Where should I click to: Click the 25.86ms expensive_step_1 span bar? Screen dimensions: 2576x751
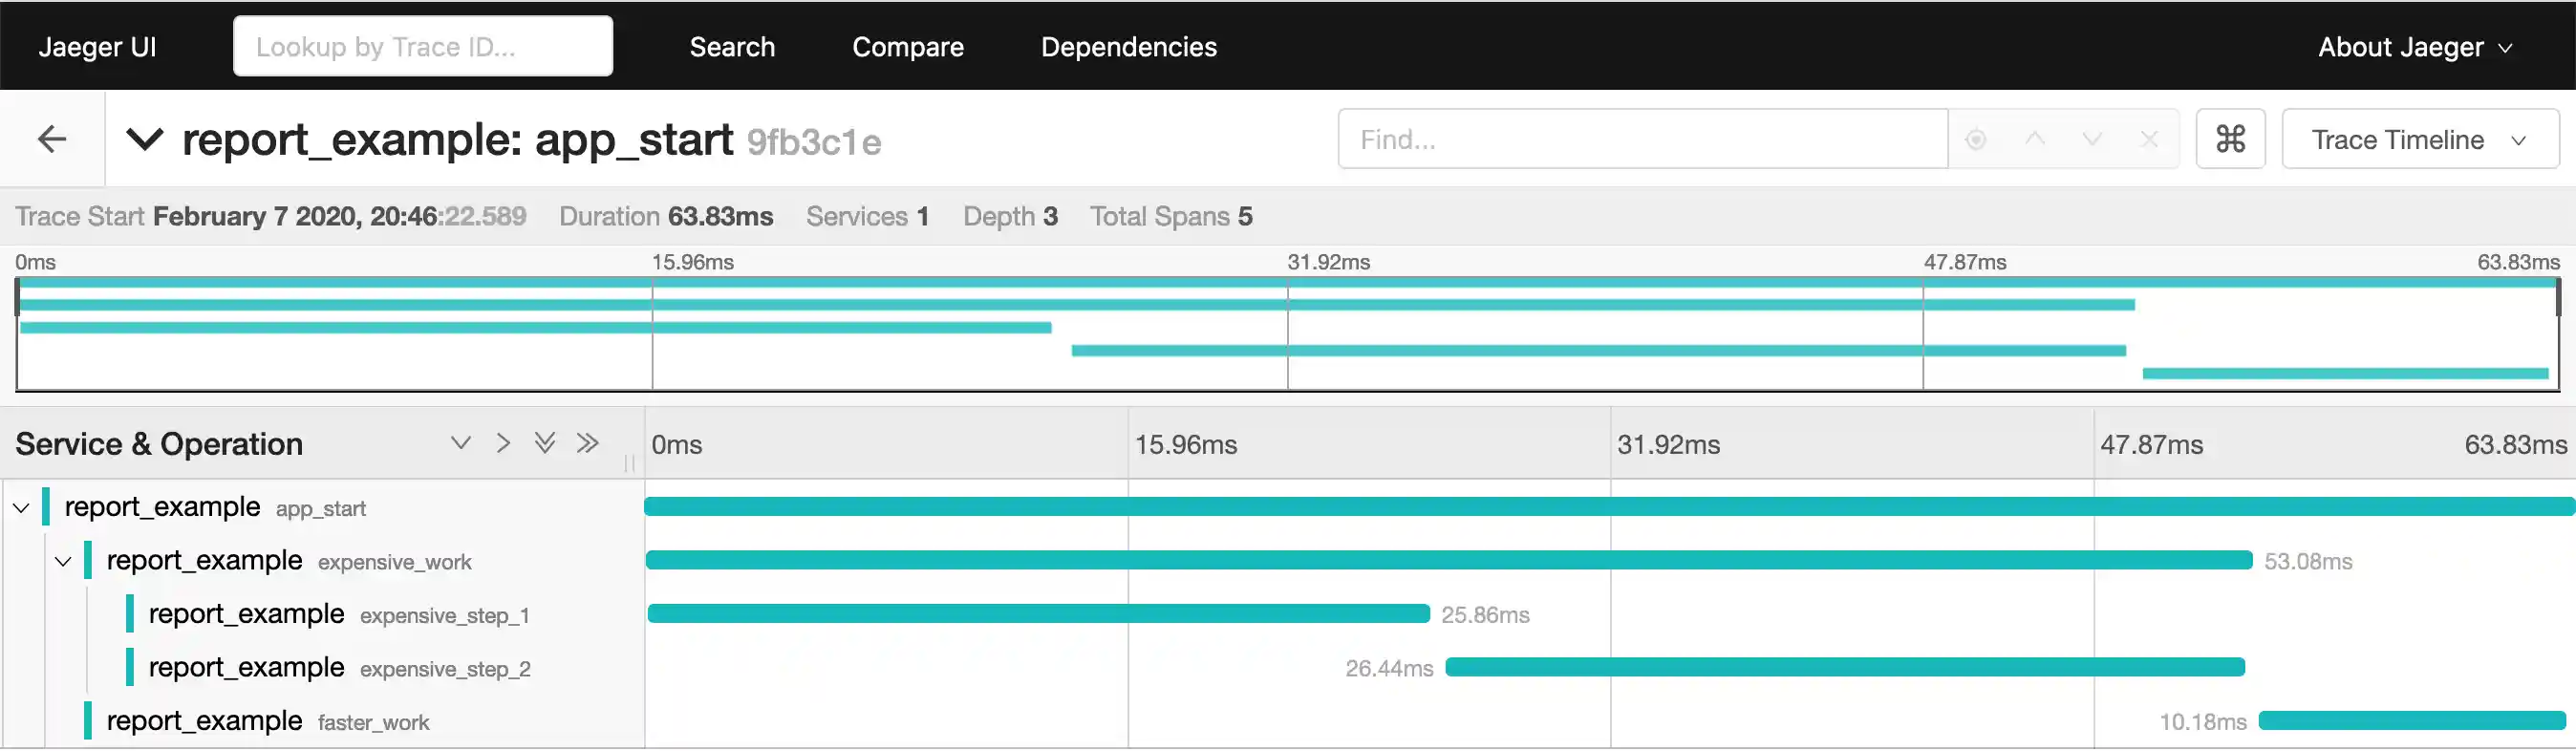[x=1038, y=614]
